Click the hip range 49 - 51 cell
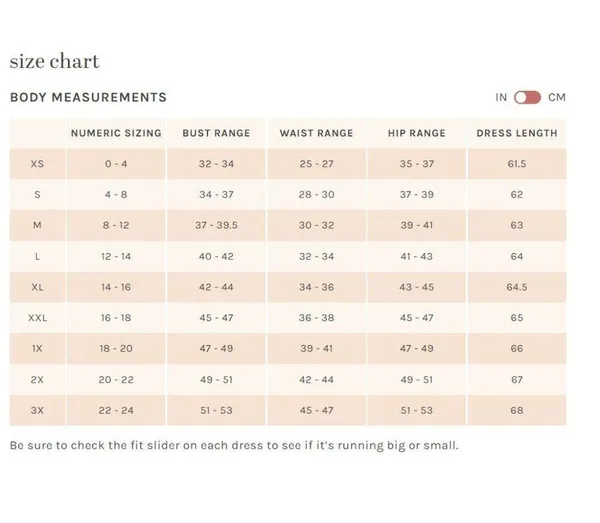Image resolution: width=600 pixels, height=523 pixels. pyautogui.click(x=417, y=380)
